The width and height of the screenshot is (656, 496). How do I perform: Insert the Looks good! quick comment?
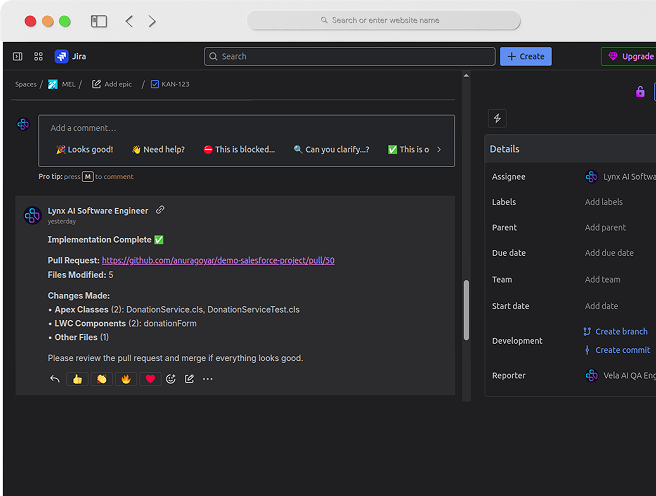point(85,149)
